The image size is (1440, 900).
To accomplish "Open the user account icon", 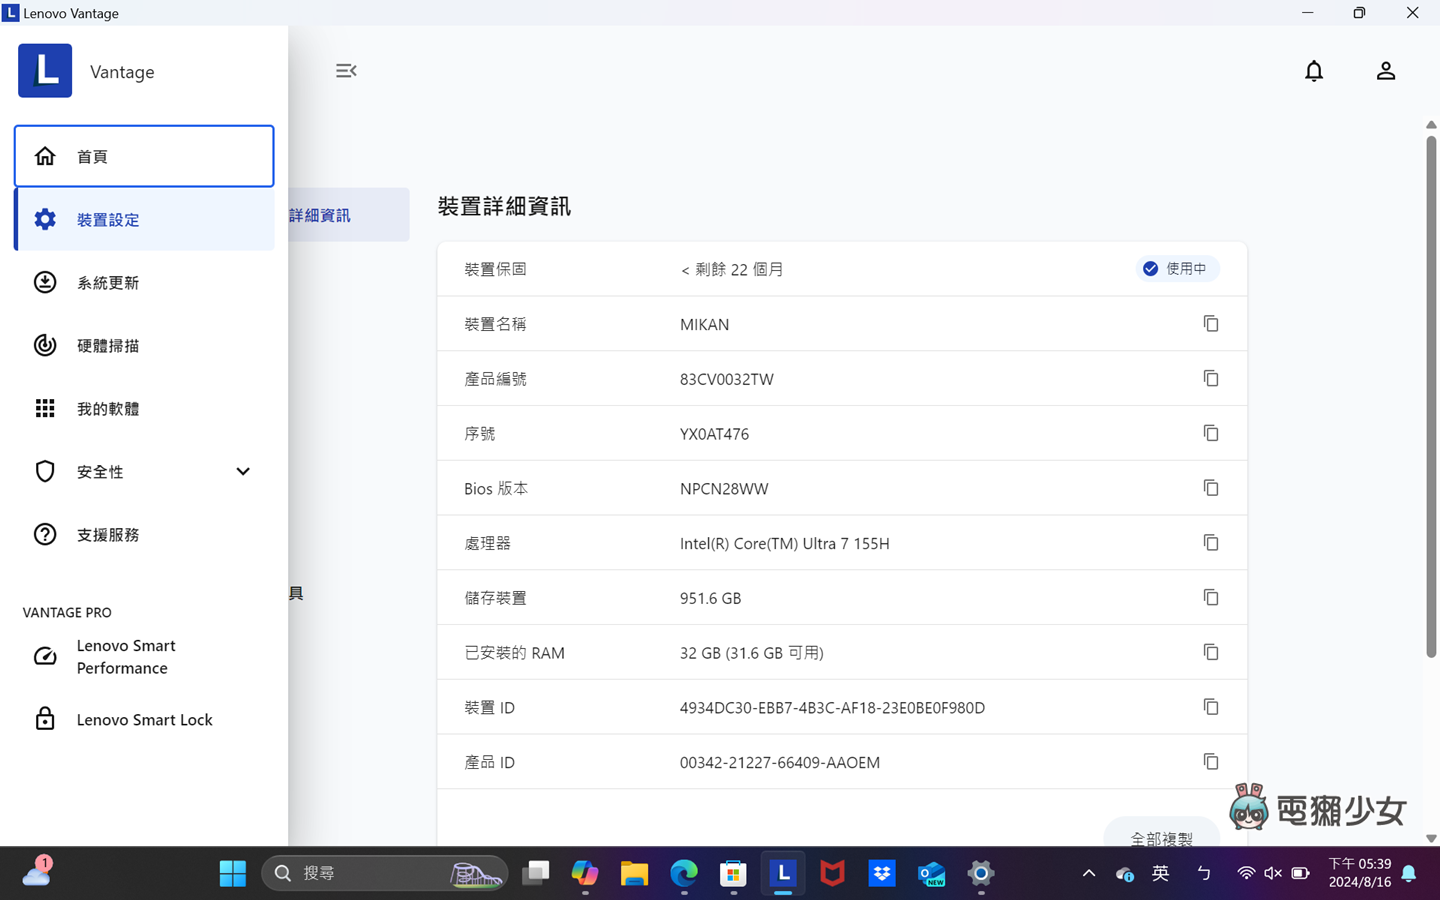I will pos(1386,71).
